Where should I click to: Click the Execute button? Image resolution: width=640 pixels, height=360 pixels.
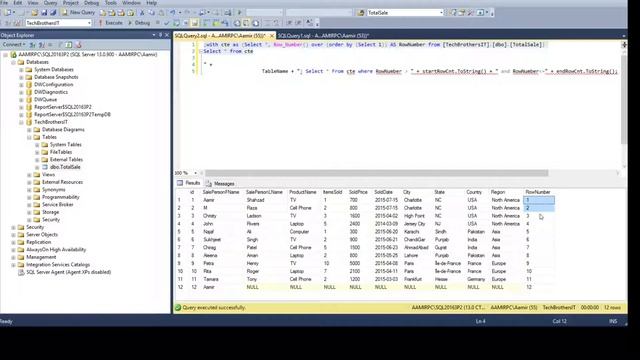point(110,23)
